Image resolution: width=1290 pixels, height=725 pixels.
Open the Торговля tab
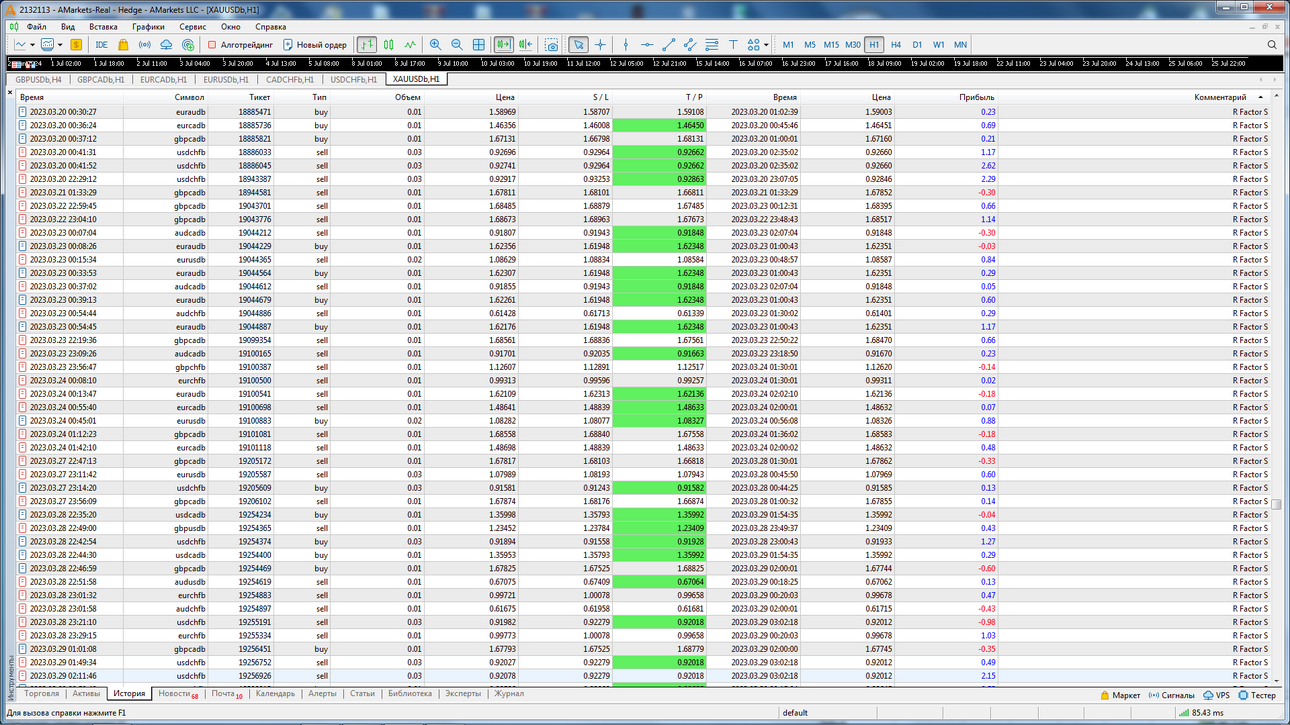click(x=42, y=693)
